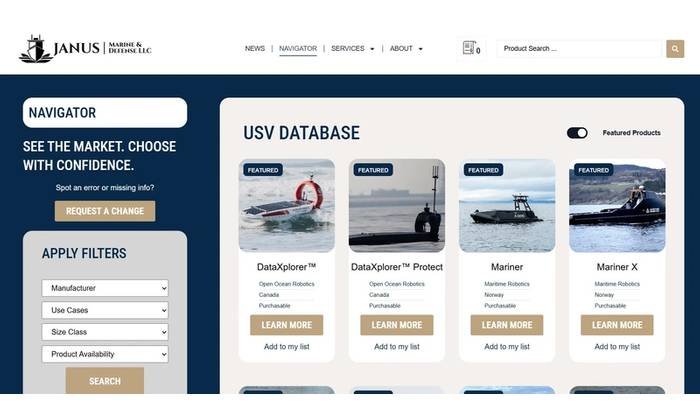Select the Navigator menu item
The height and width of the screenshot is (420, 700).
point(298,48)
